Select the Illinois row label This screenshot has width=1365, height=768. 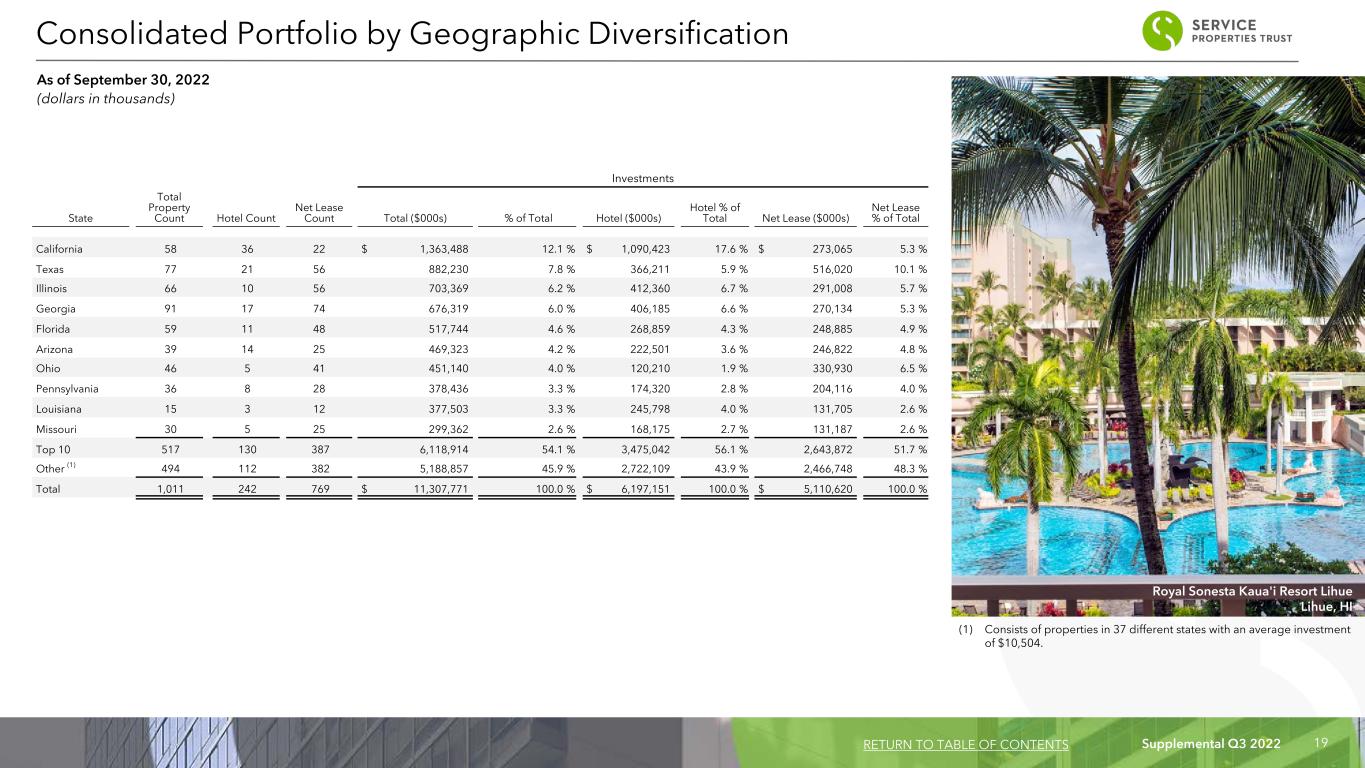[51, 290]
